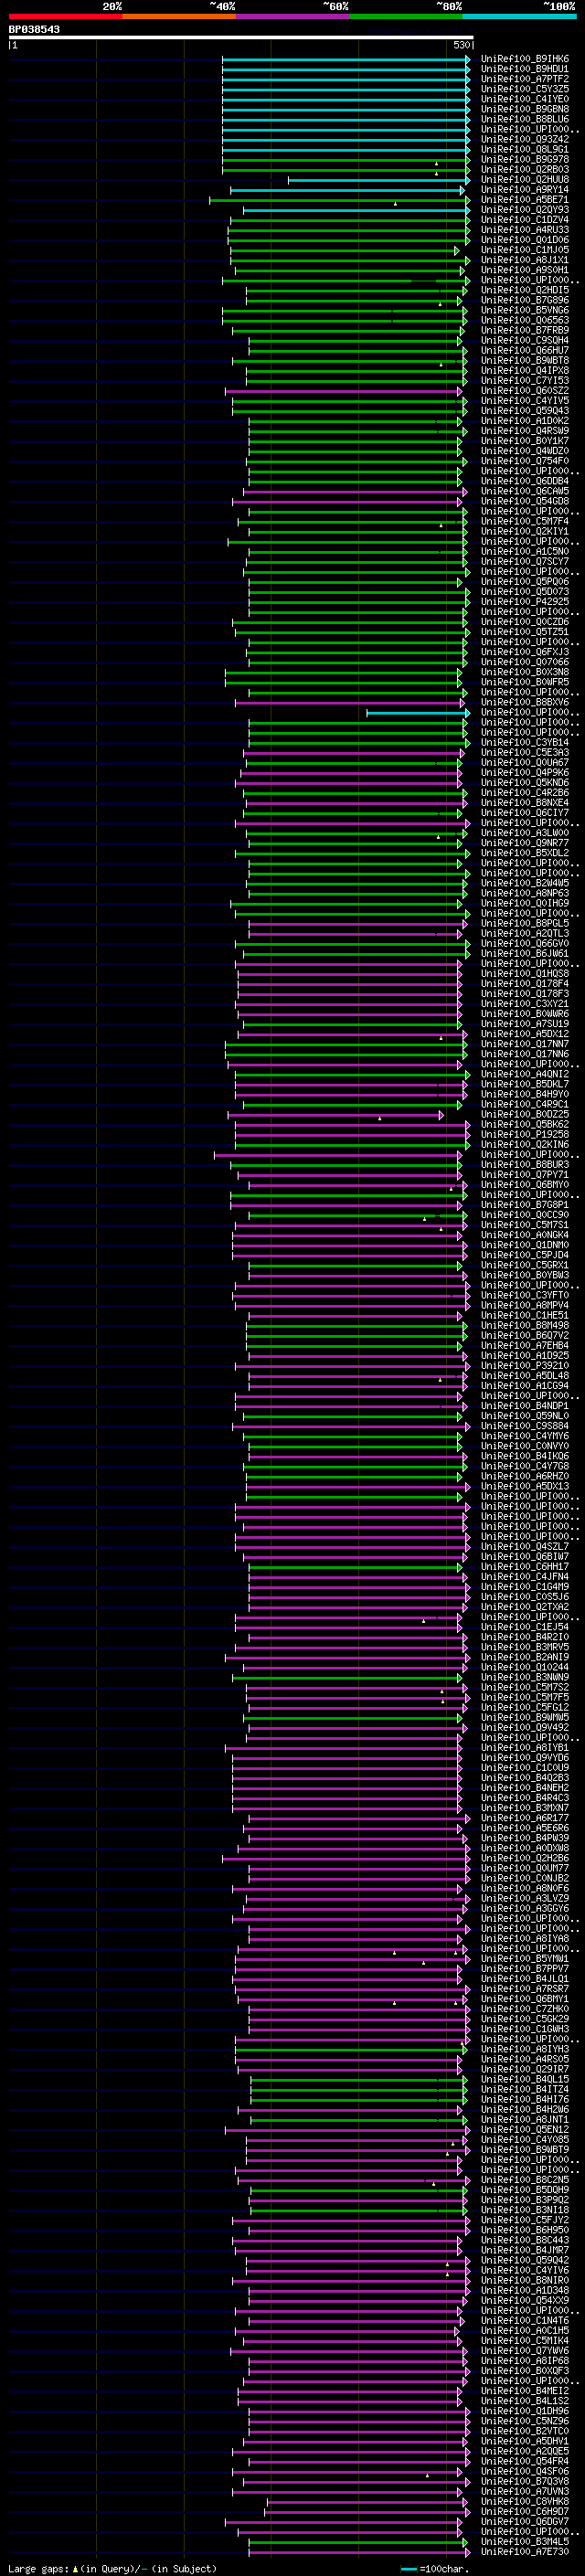Click the UniRef100_B3M4L5 label
The height and width of the screenshot is (2576, 585).
(x=525, y=2541)
